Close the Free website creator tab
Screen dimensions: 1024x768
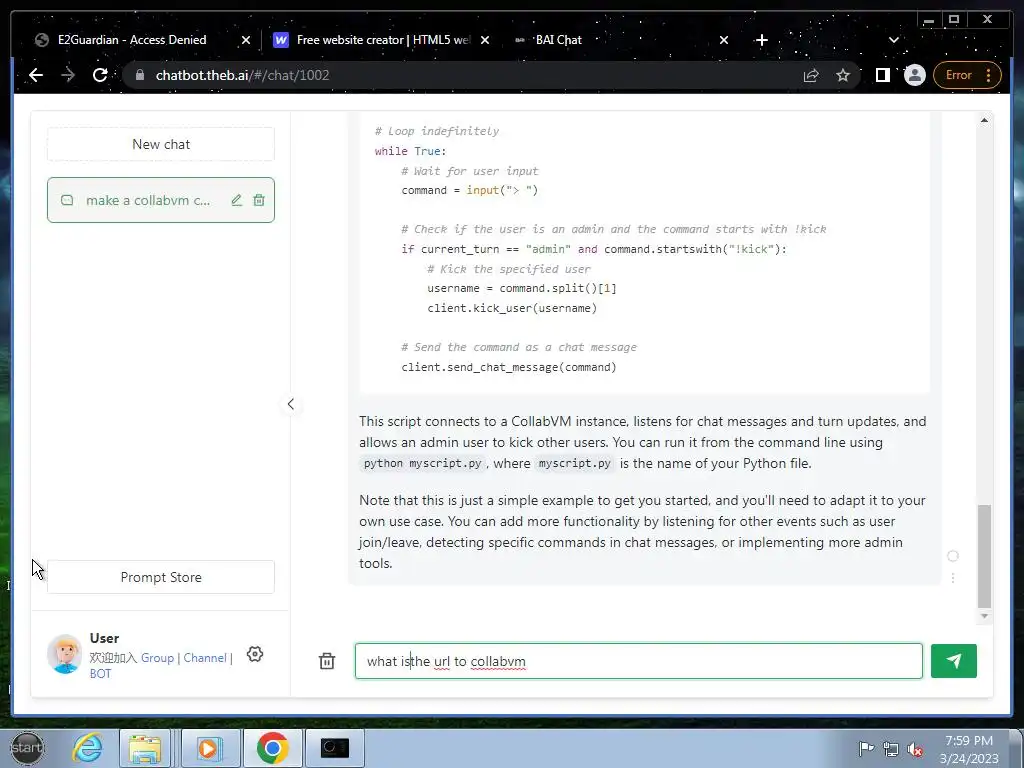coord(485,40)
